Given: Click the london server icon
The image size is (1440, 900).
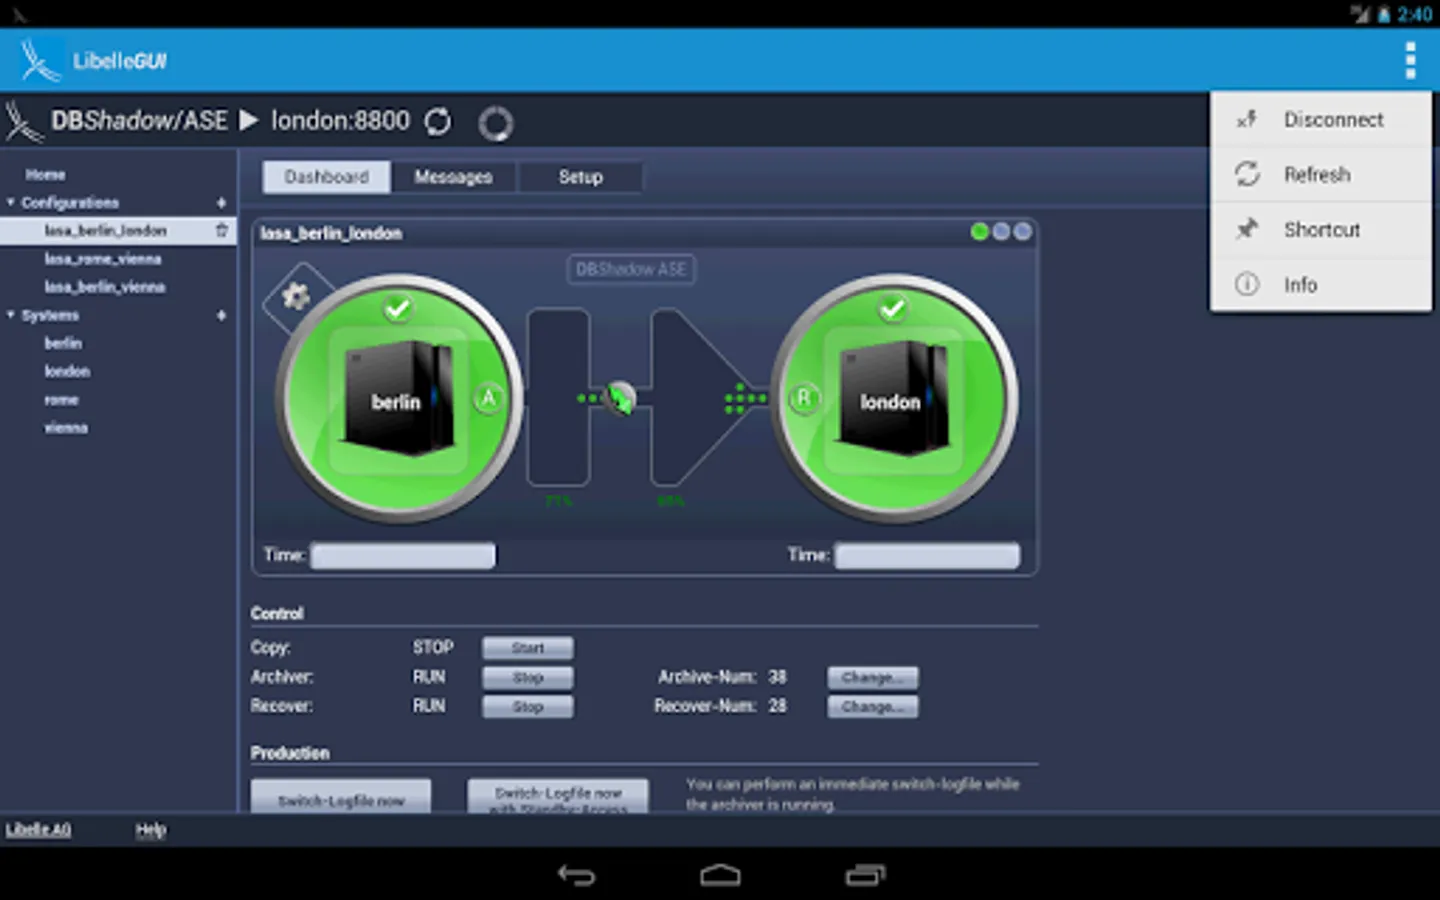Looking at the screenshot, I should pyautogui.click(x=893, y=400).
